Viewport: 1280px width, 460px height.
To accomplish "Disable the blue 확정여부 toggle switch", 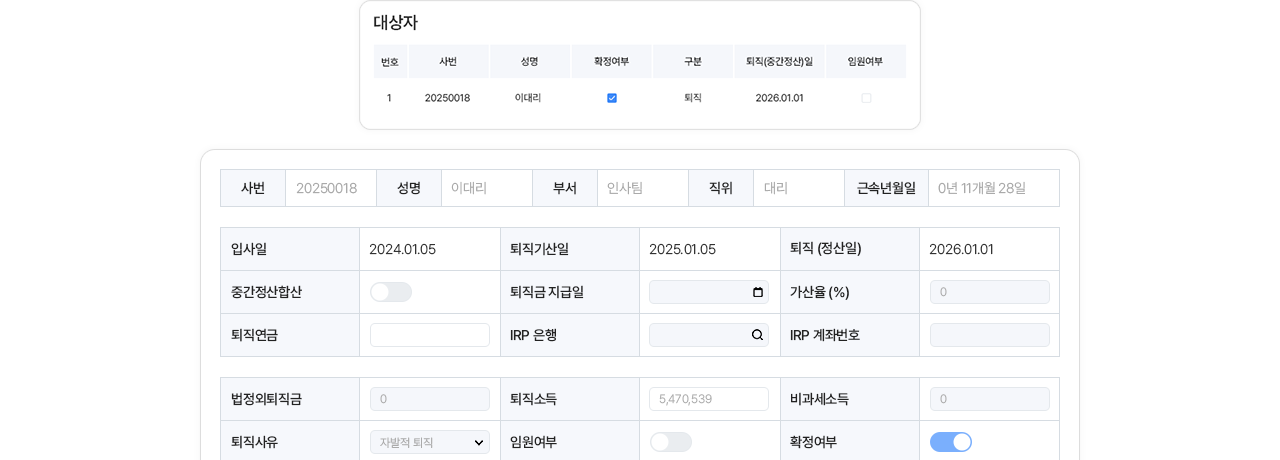I will (950, 442).
